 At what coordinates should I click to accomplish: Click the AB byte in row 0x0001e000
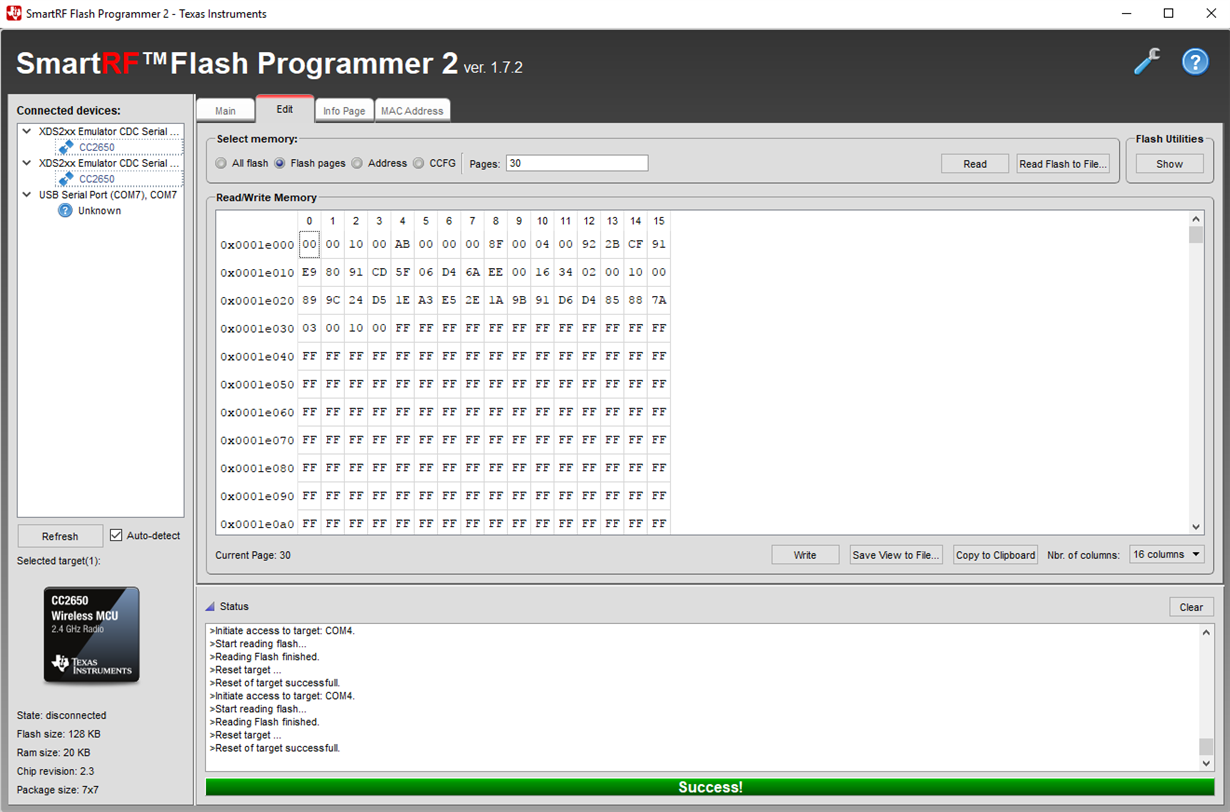pyautogui.click(x=402, y=244)
